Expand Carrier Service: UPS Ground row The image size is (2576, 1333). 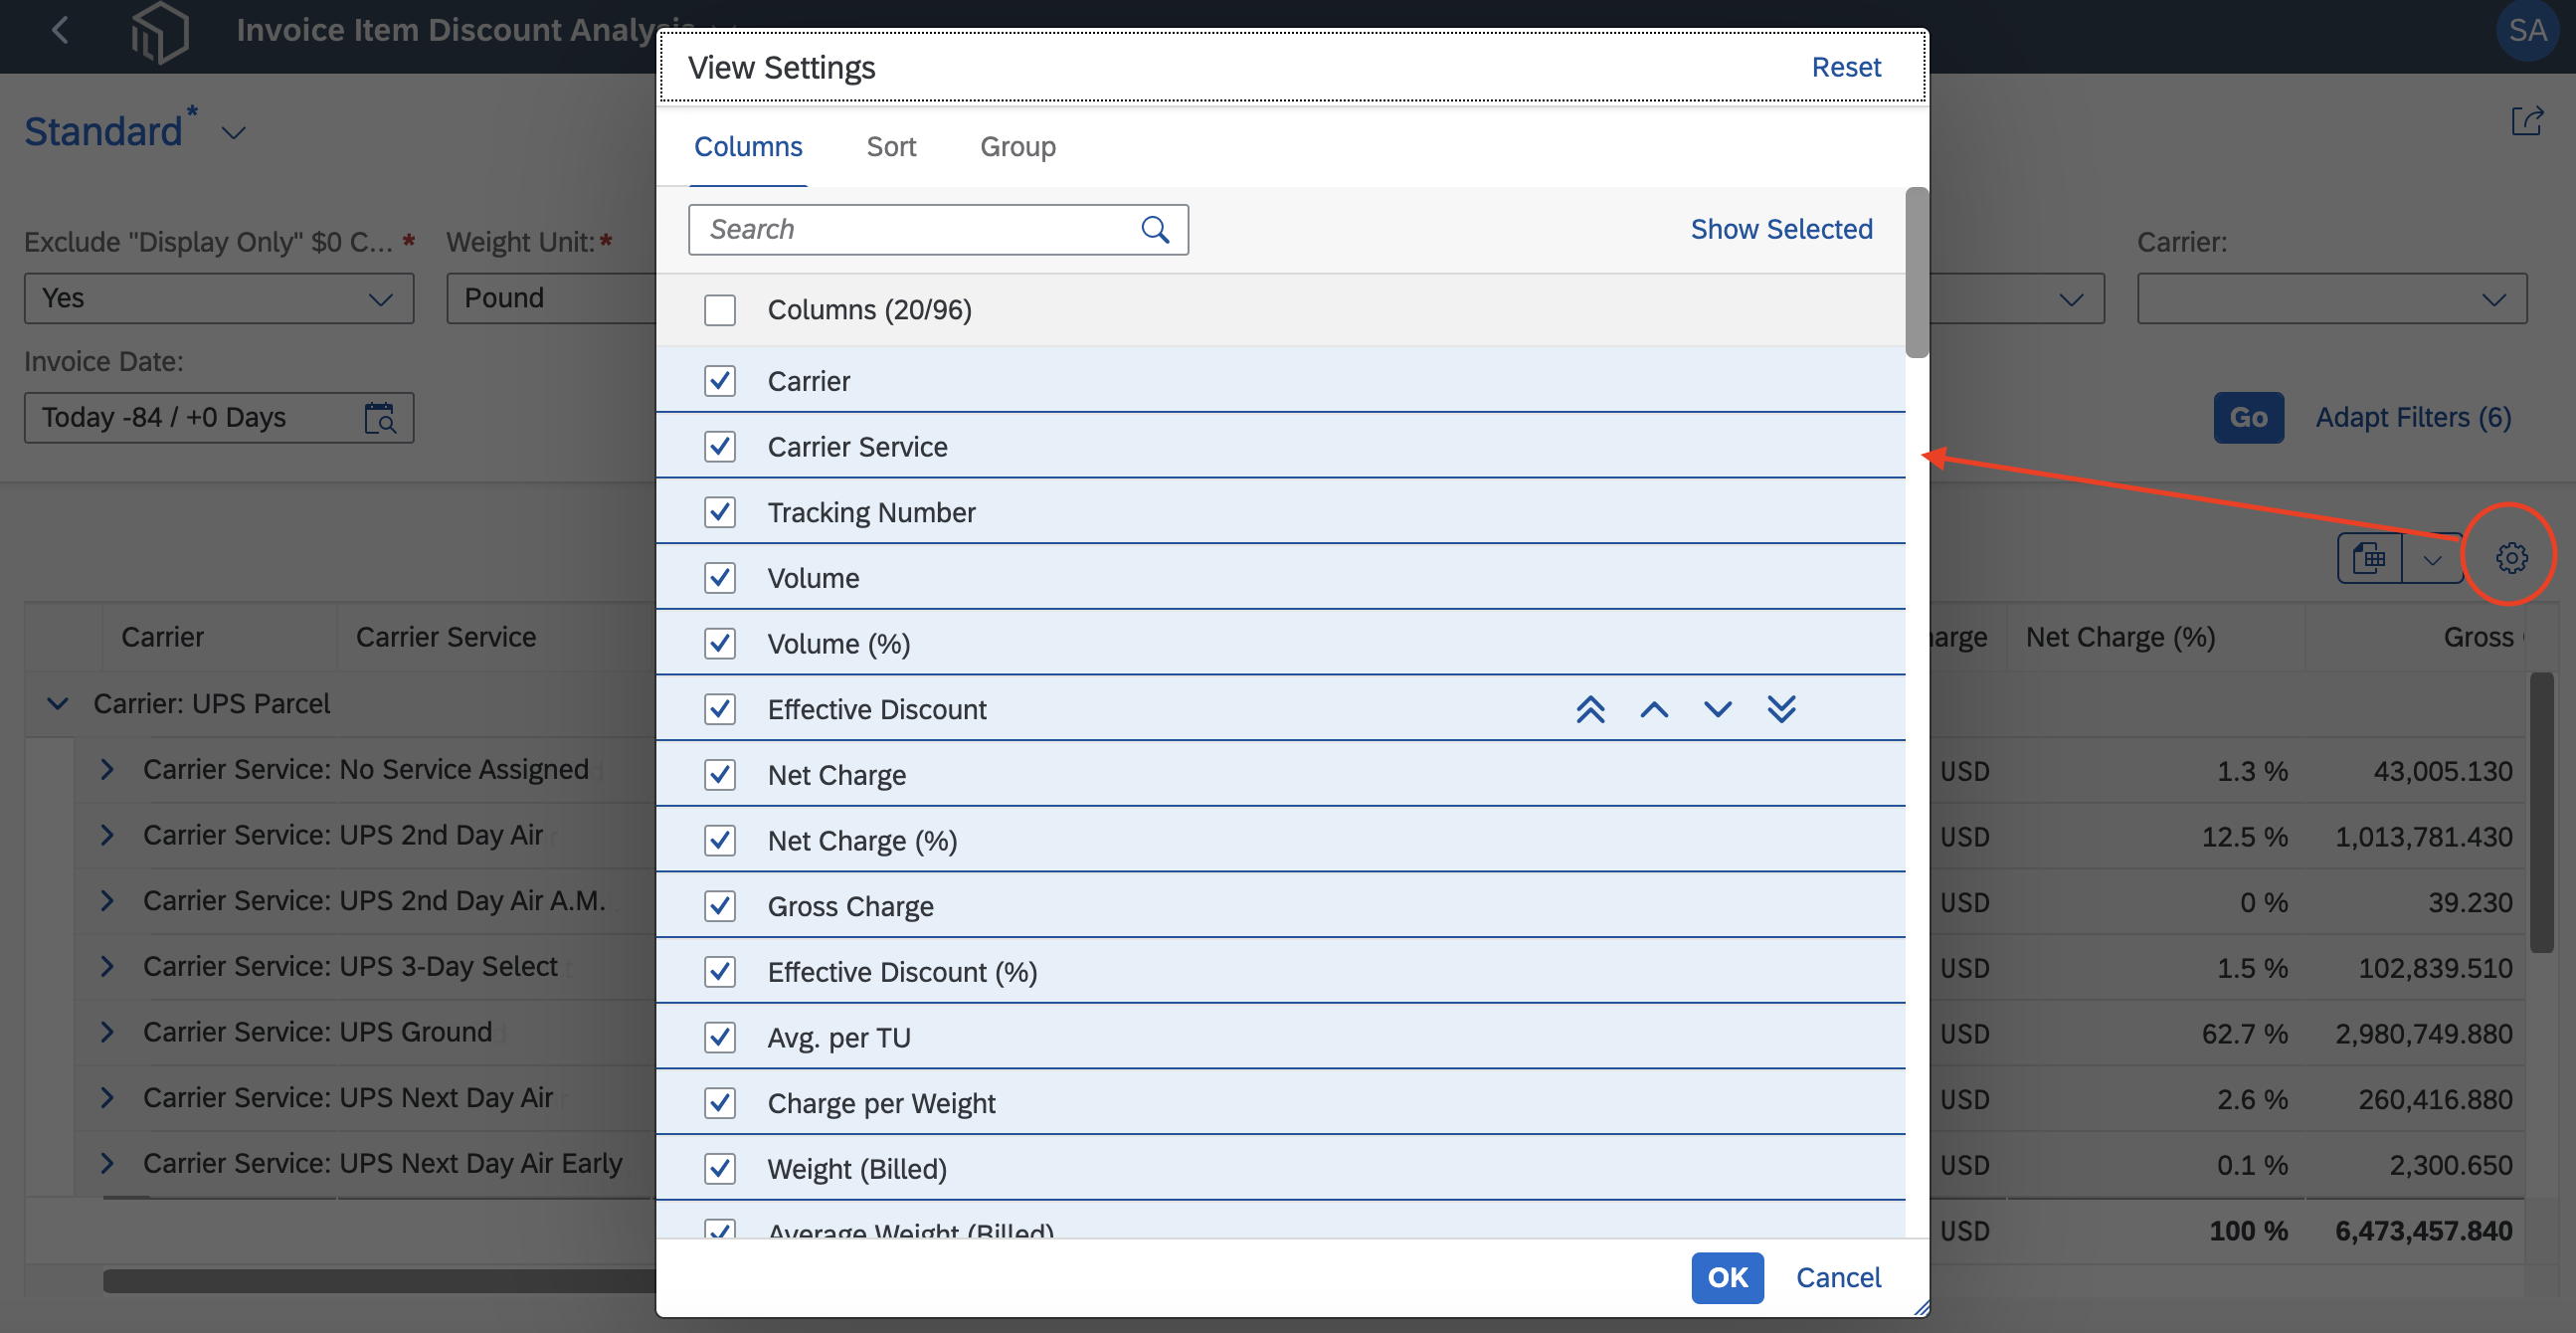107,1032
